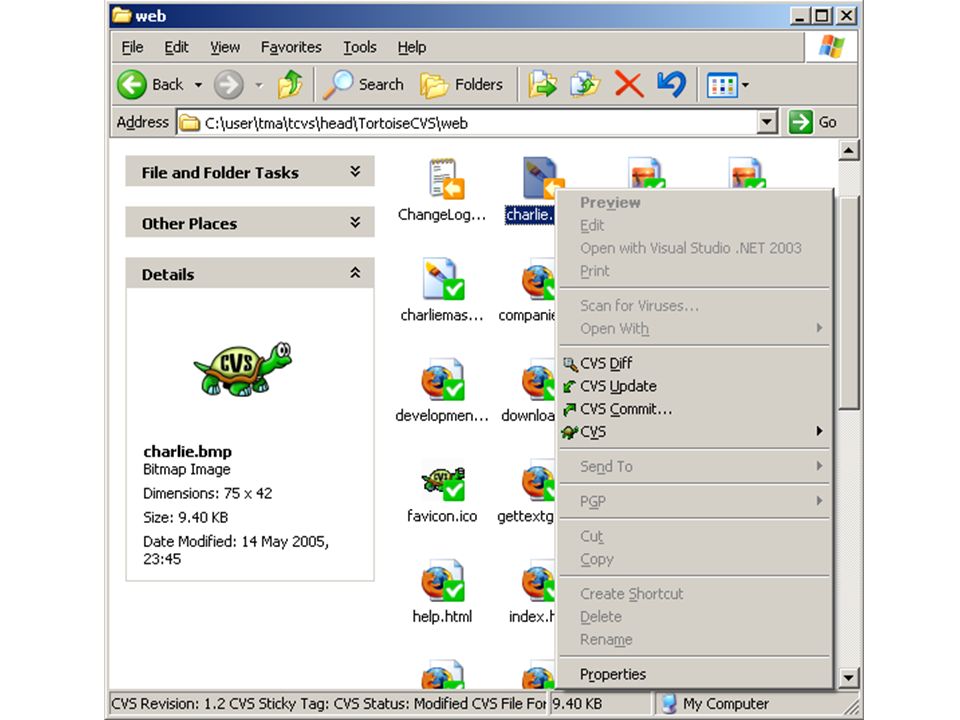Viewport: 960px width, 720px height.
Task: Open the Back history dropdown arrow
Action: click(x=198, y=85)
